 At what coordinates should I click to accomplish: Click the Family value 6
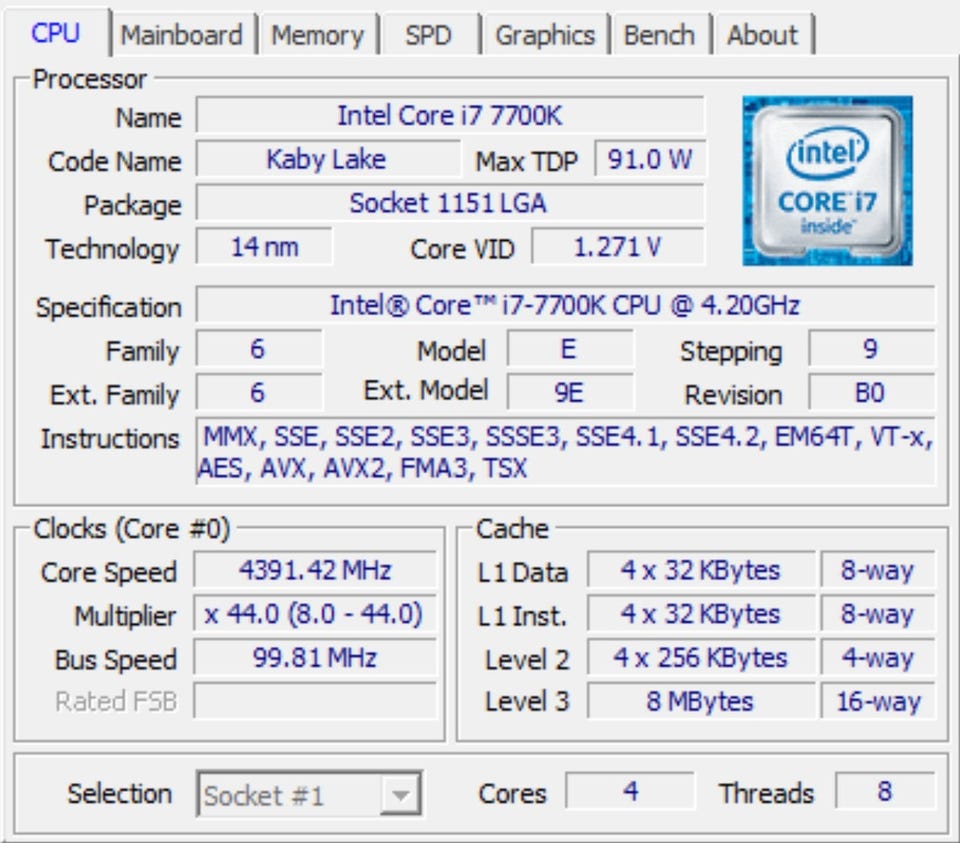click(x=258, y=349)
